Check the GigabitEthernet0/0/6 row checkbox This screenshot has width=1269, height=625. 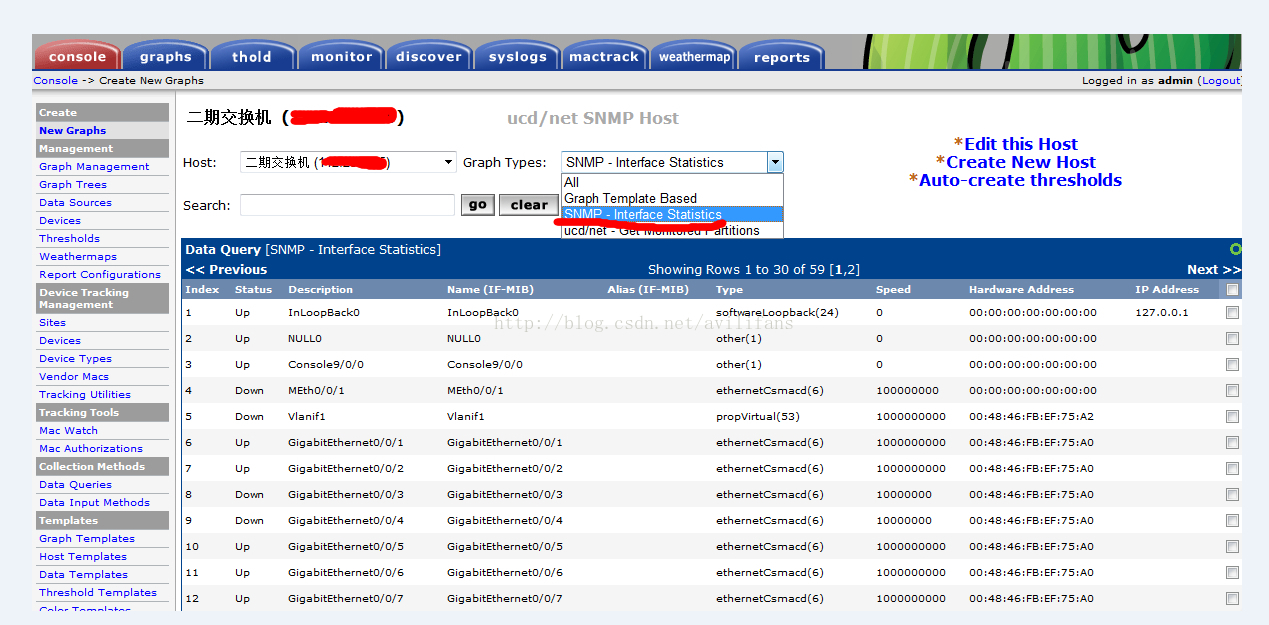[1232, 572]
